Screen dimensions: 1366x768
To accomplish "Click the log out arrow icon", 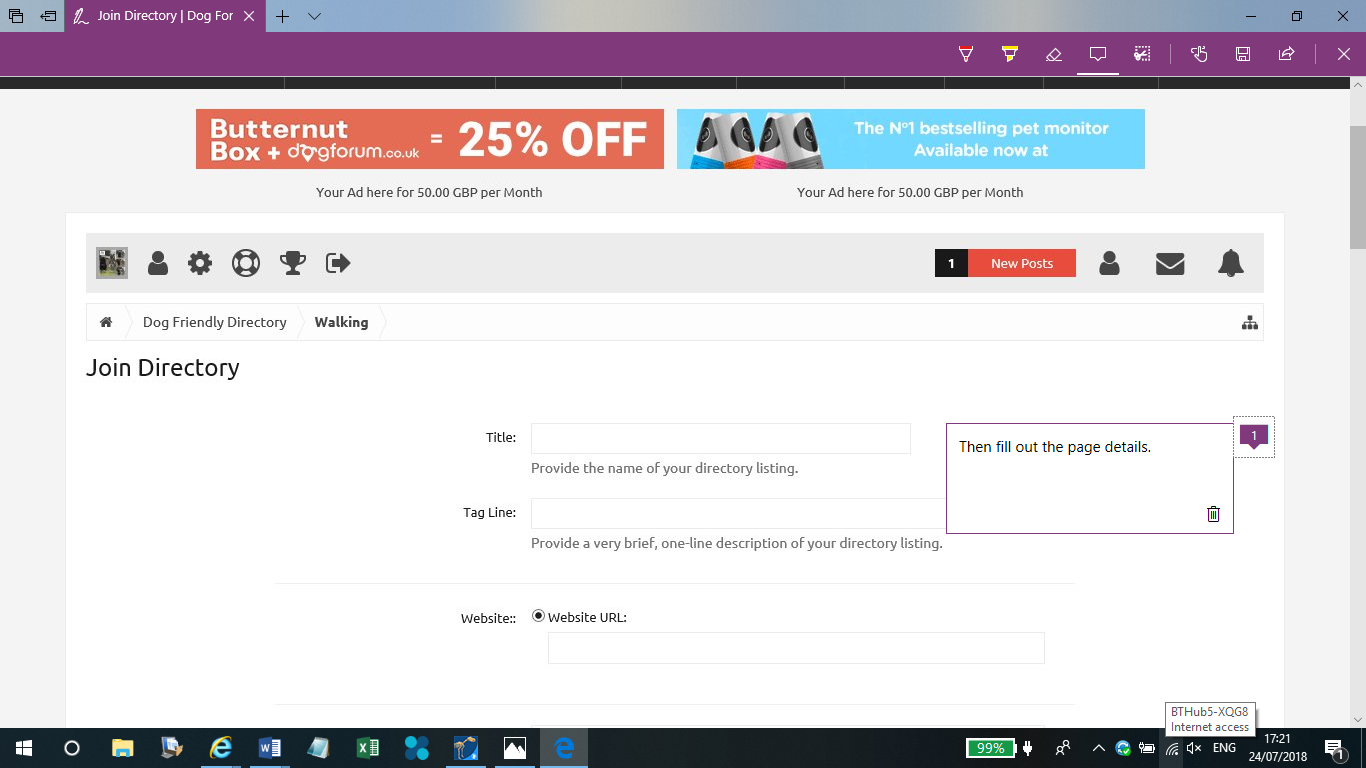I will tap(338, 263).
